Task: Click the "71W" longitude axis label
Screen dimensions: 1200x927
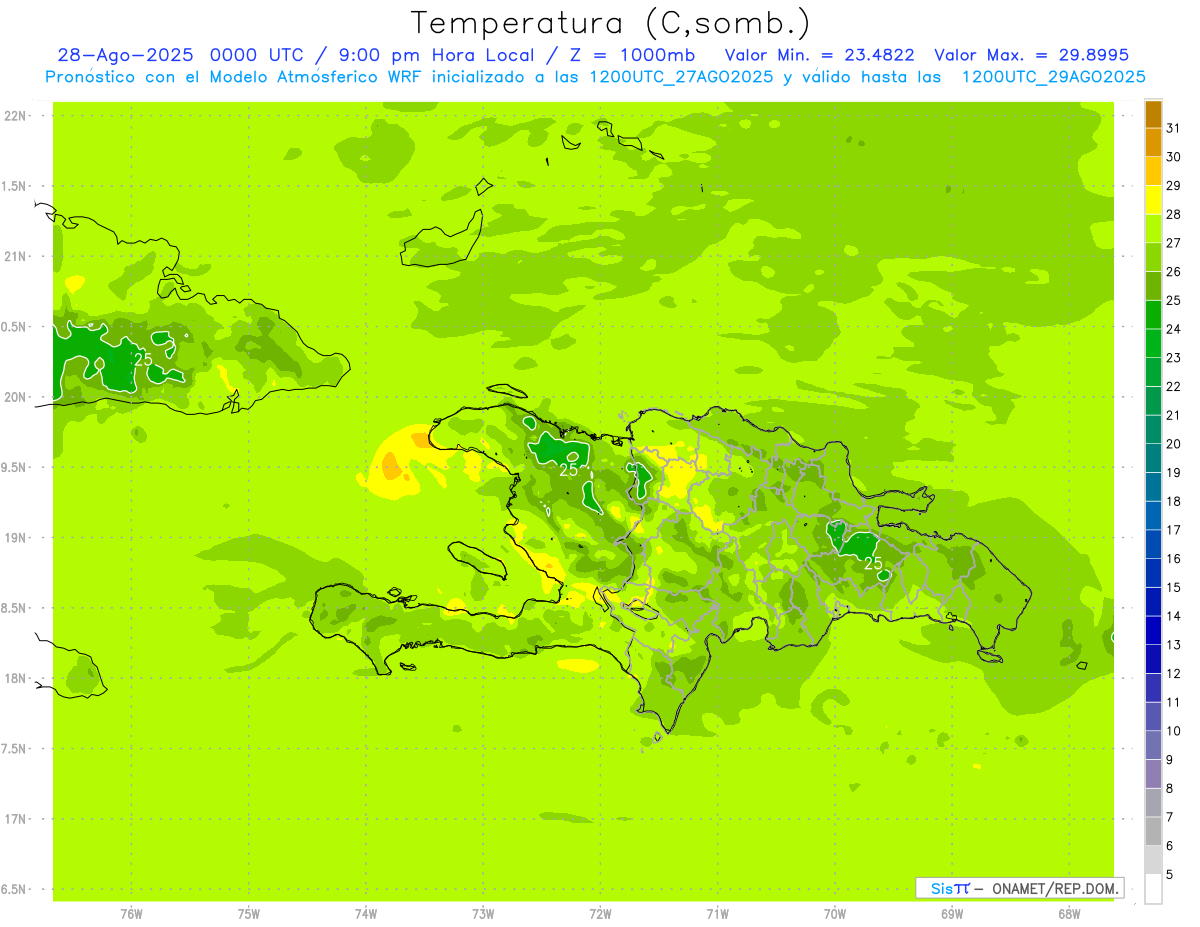Action: tap(717, 914)
